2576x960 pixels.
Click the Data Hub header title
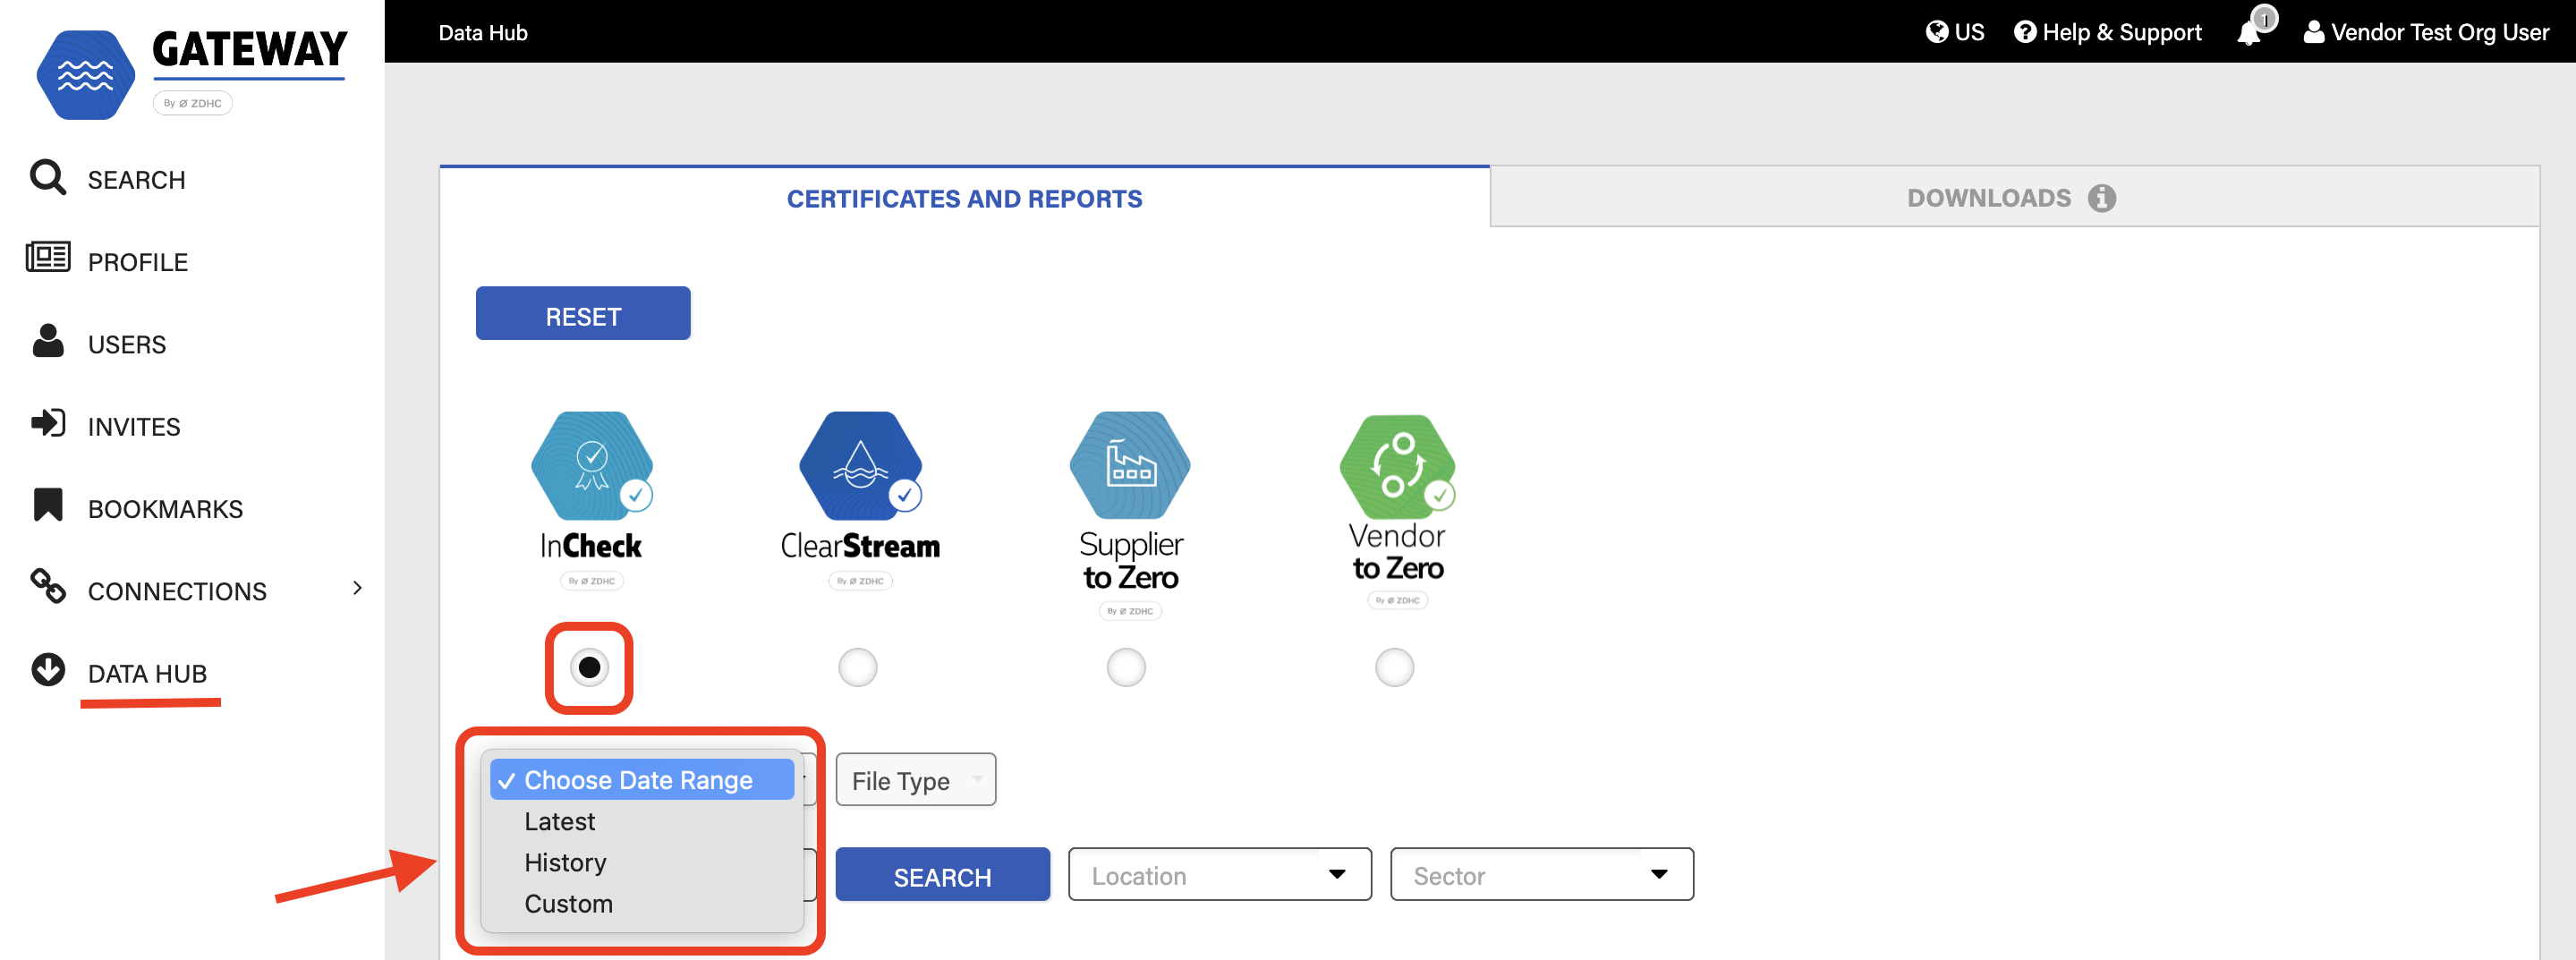(x=483, y=32)
